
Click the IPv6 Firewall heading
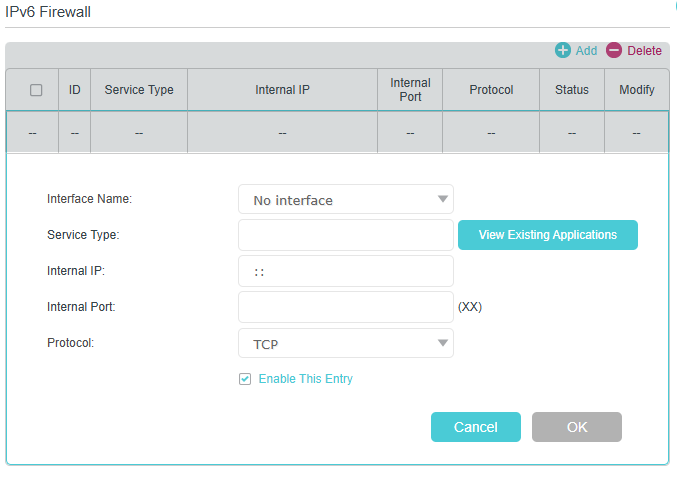point(48,12)
